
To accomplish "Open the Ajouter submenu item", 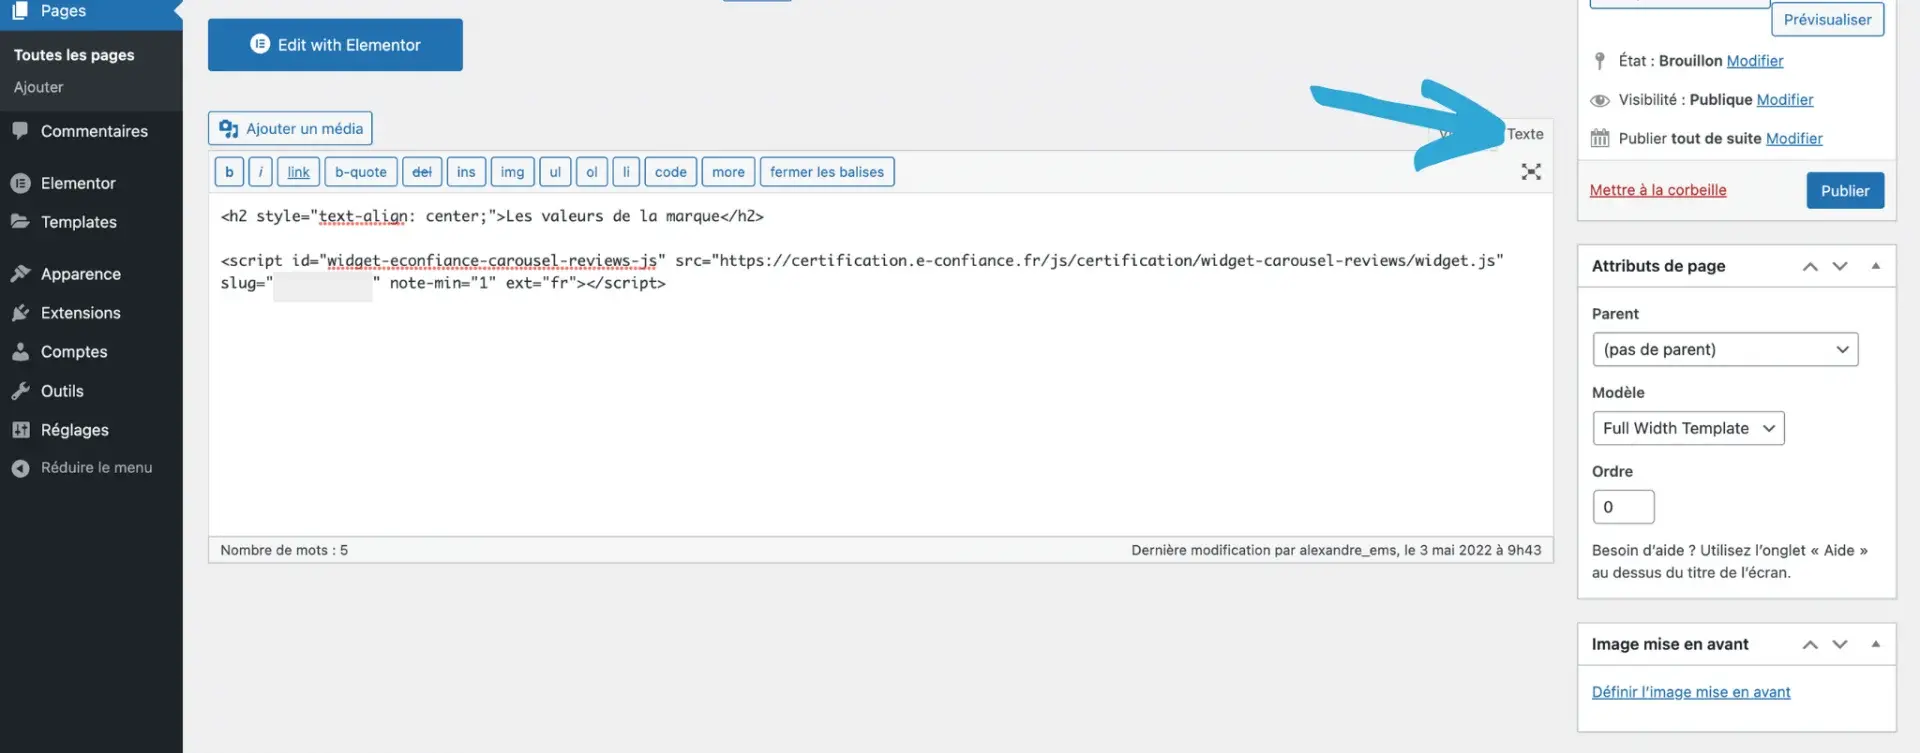I will coord(39,87).
